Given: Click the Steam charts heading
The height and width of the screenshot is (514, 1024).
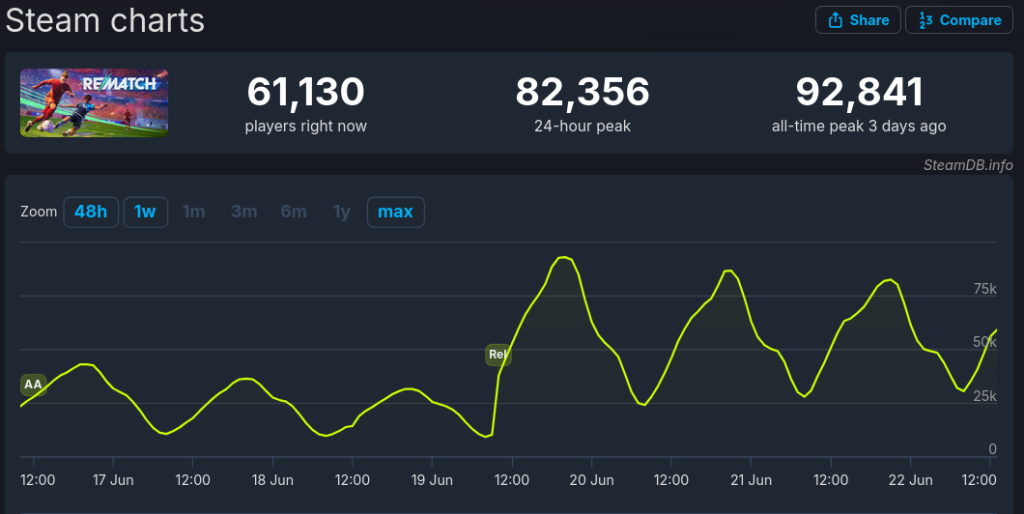Looking at the screenshot, I should click(x=105, y=20).
